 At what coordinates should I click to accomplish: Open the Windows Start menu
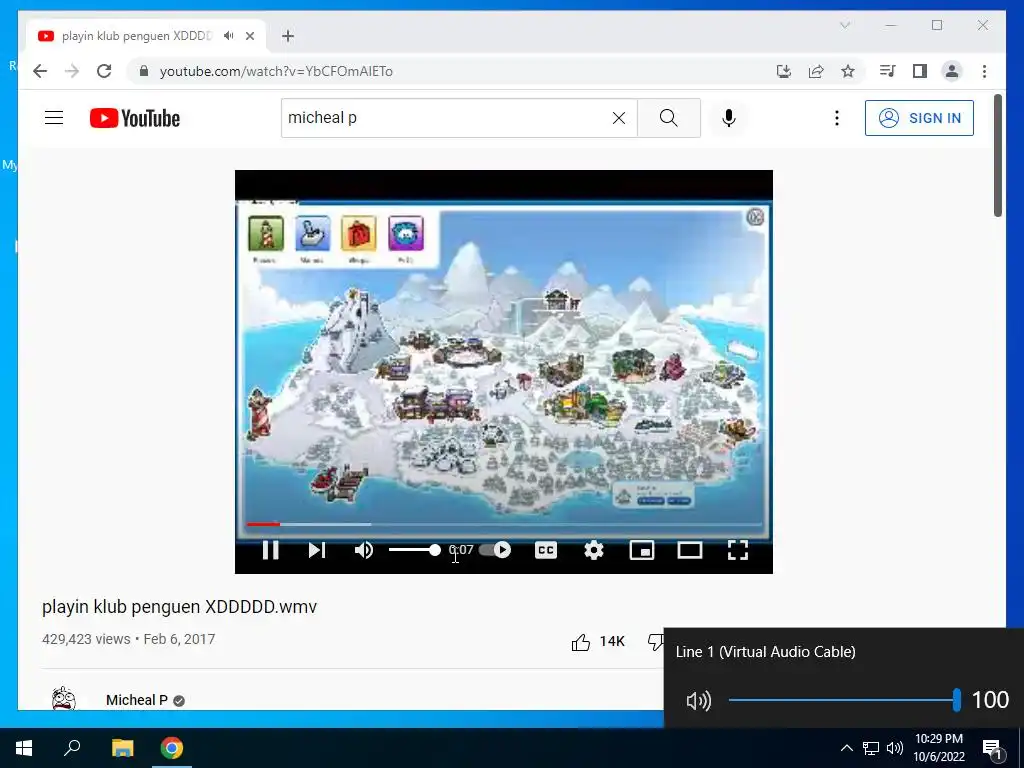click(24, 748)
